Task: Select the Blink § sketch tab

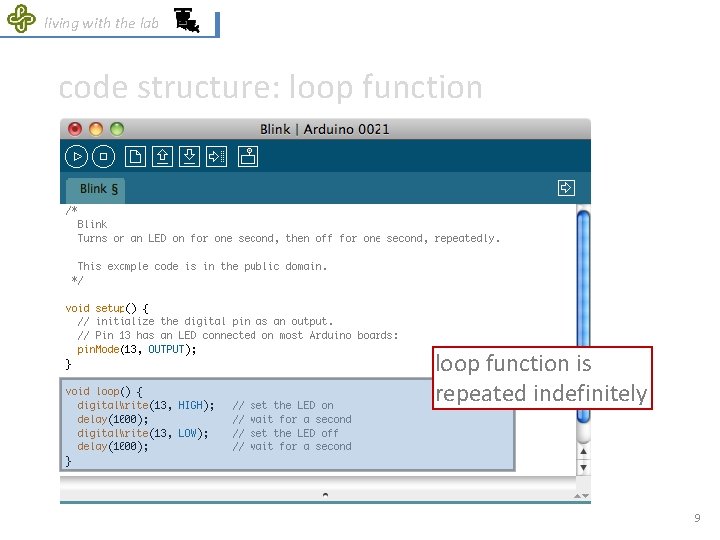Action: coord(96,190)
